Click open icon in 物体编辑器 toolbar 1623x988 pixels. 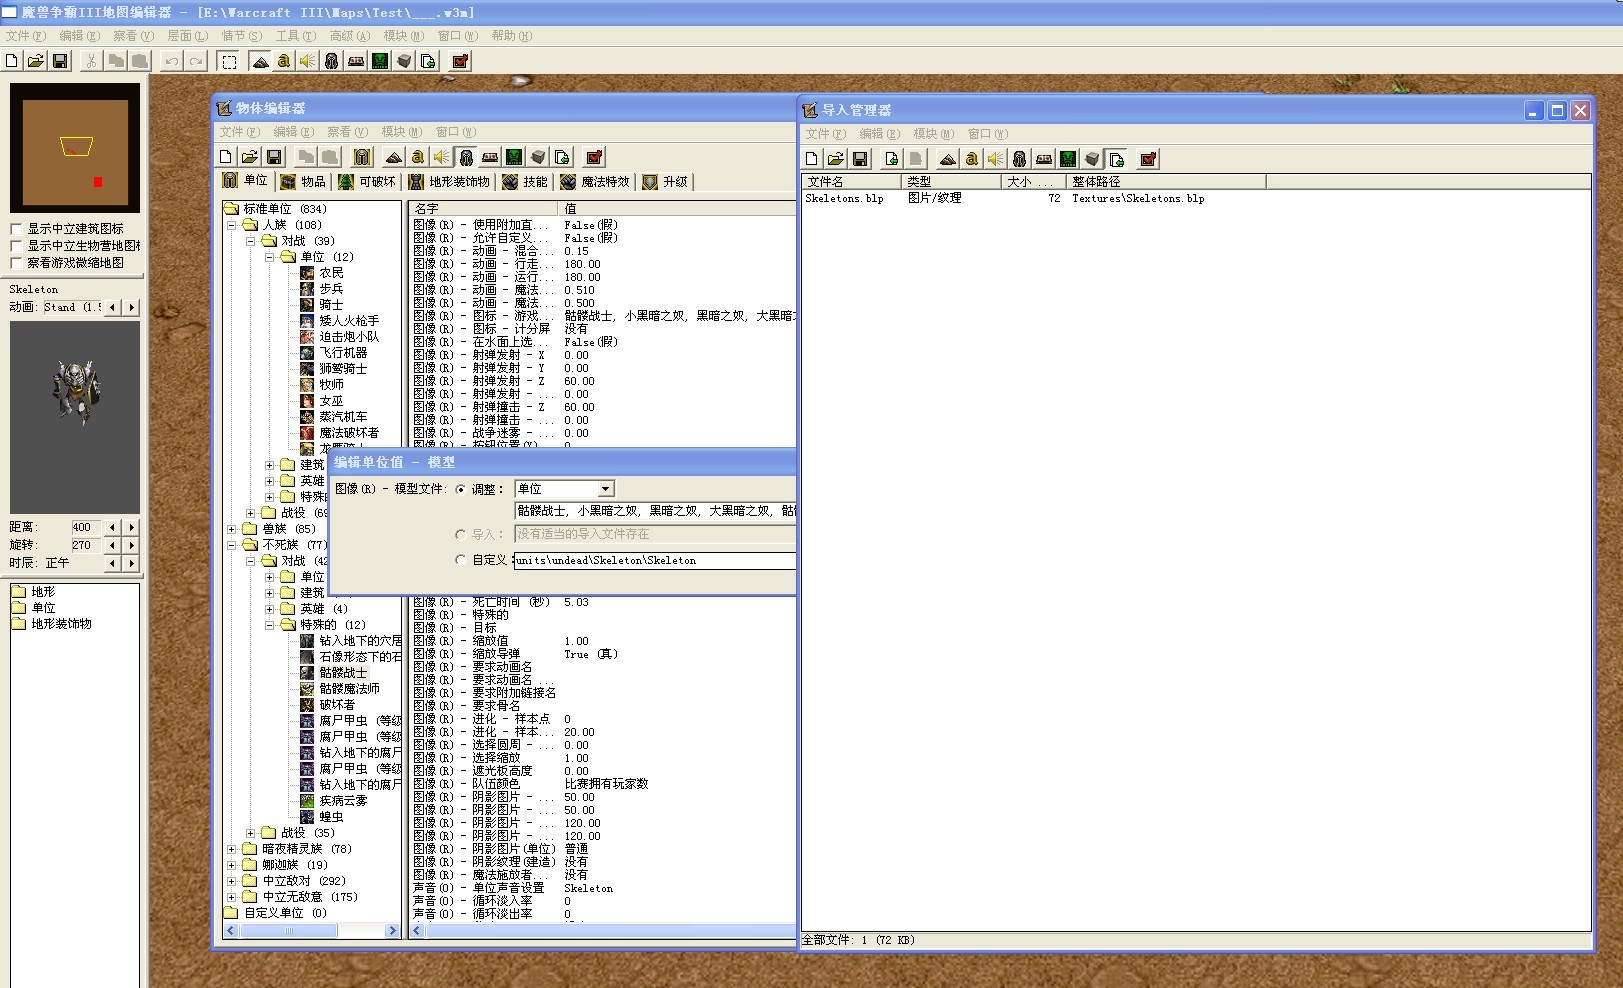250,157
